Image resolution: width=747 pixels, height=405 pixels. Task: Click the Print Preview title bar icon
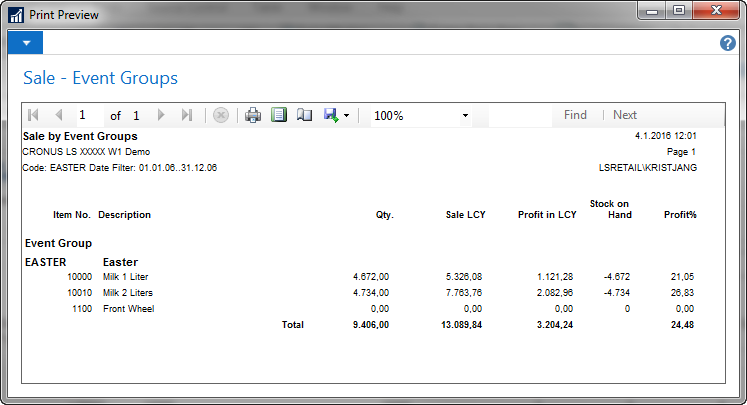[15, 13]
